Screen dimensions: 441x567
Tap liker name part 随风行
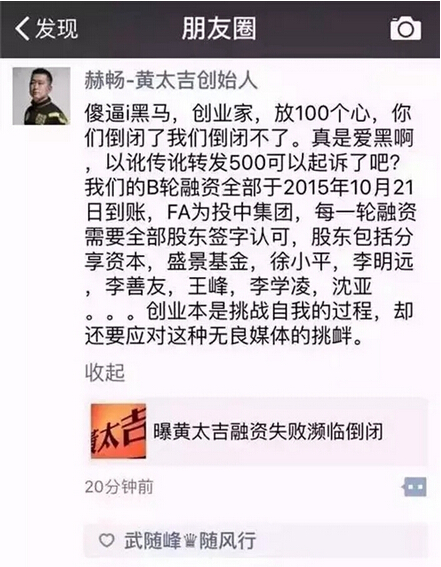click(x=228, y=541)
